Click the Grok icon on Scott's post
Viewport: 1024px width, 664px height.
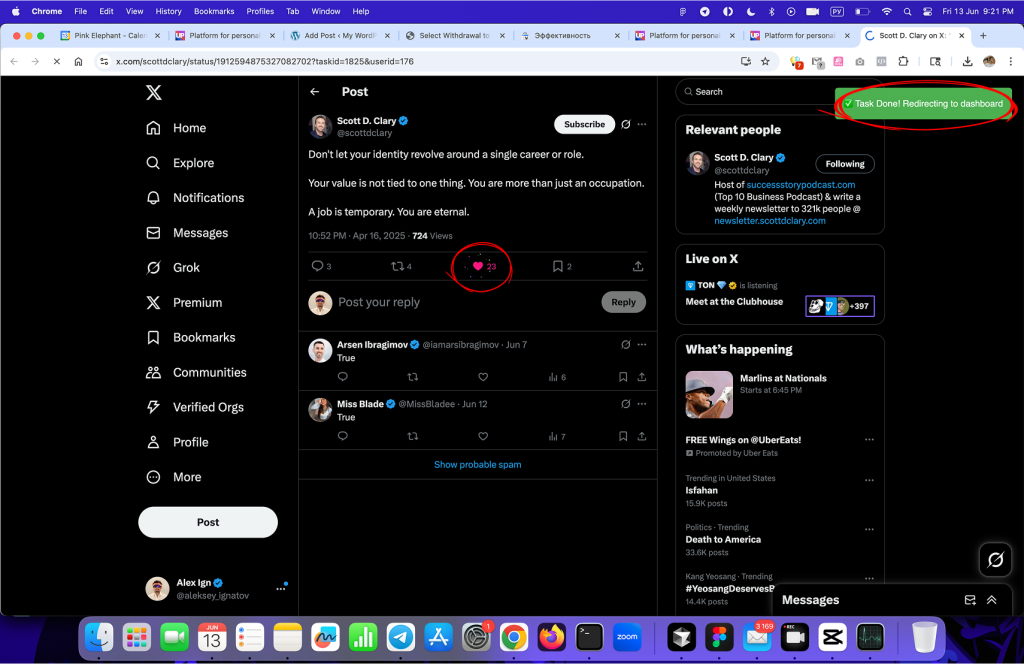626,124
